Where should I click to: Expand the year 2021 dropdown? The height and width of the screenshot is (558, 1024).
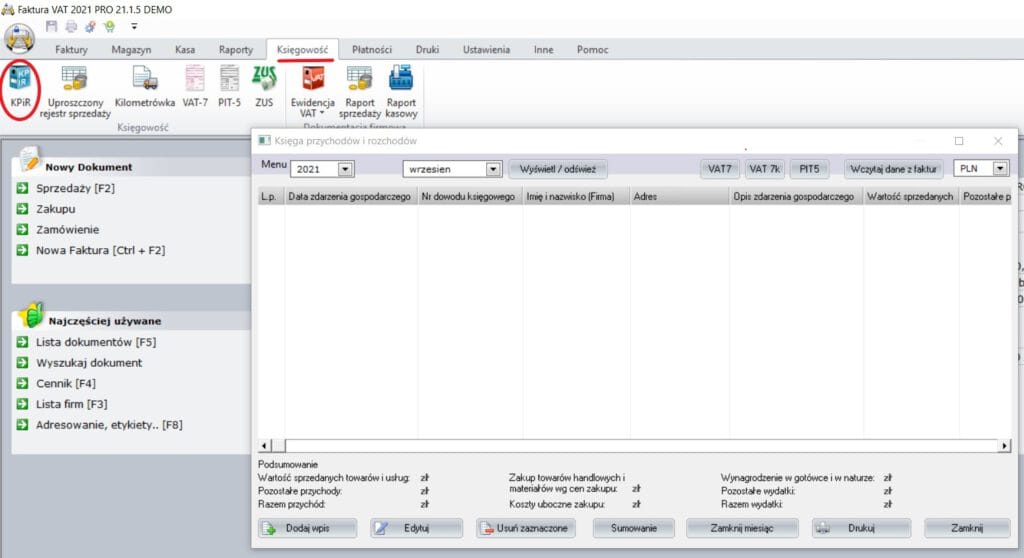tap(344, 170)
